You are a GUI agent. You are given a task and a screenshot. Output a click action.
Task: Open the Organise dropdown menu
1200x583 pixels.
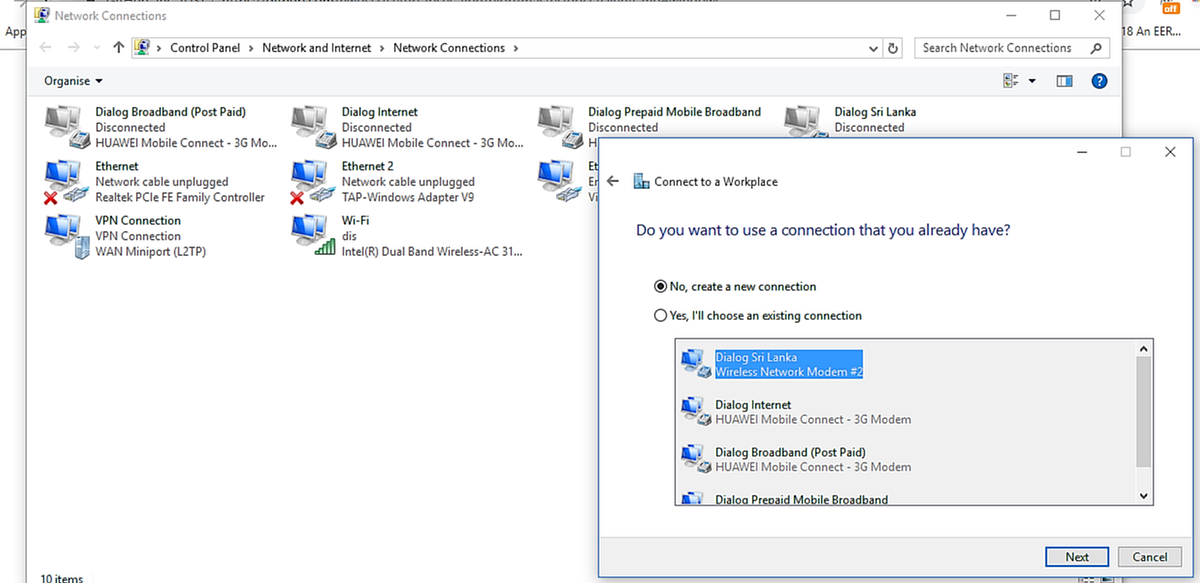click(73, 81)
